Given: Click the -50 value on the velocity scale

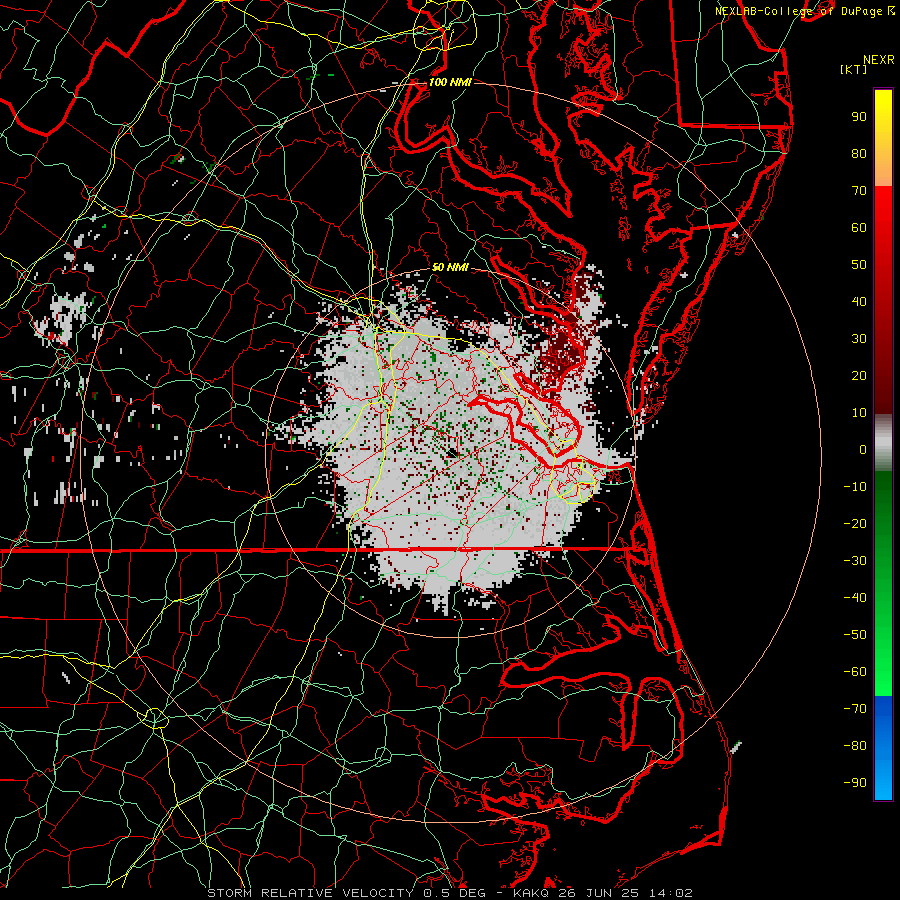Looking at the screenshot, I should pyautogui.click(x=855, y=635).
